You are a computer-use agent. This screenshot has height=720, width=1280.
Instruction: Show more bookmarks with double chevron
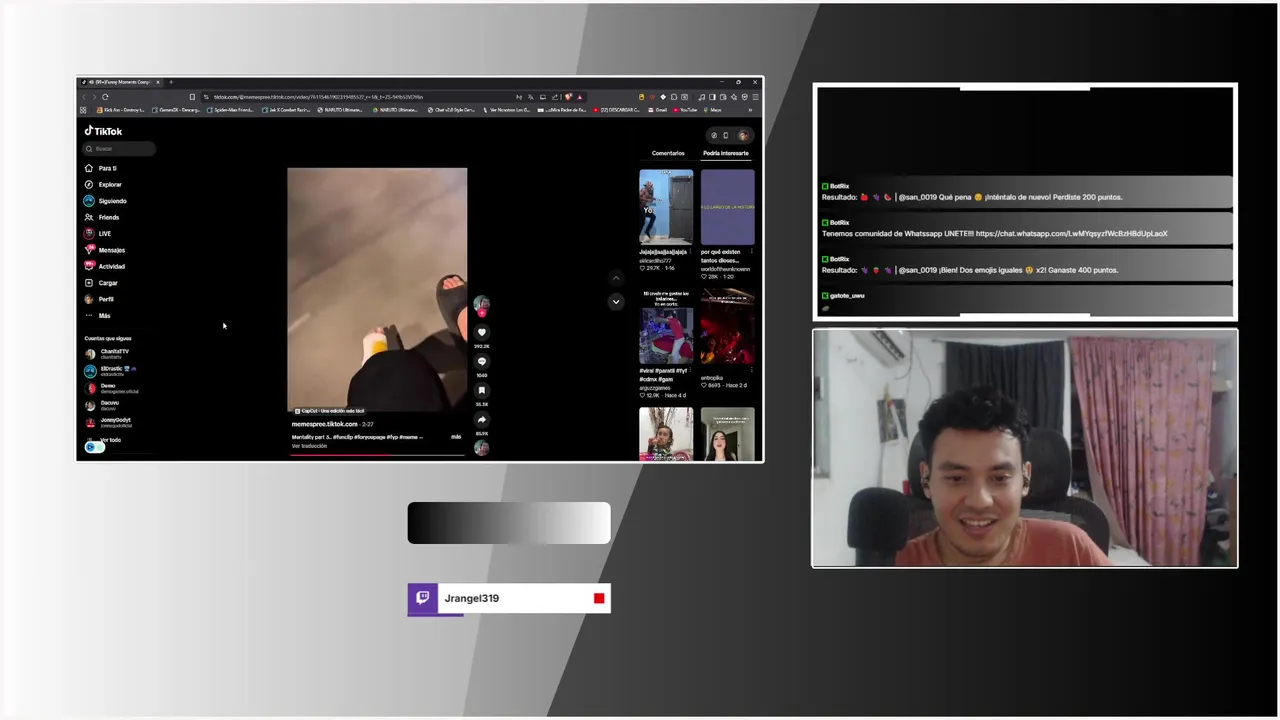(x=750, y=110)
